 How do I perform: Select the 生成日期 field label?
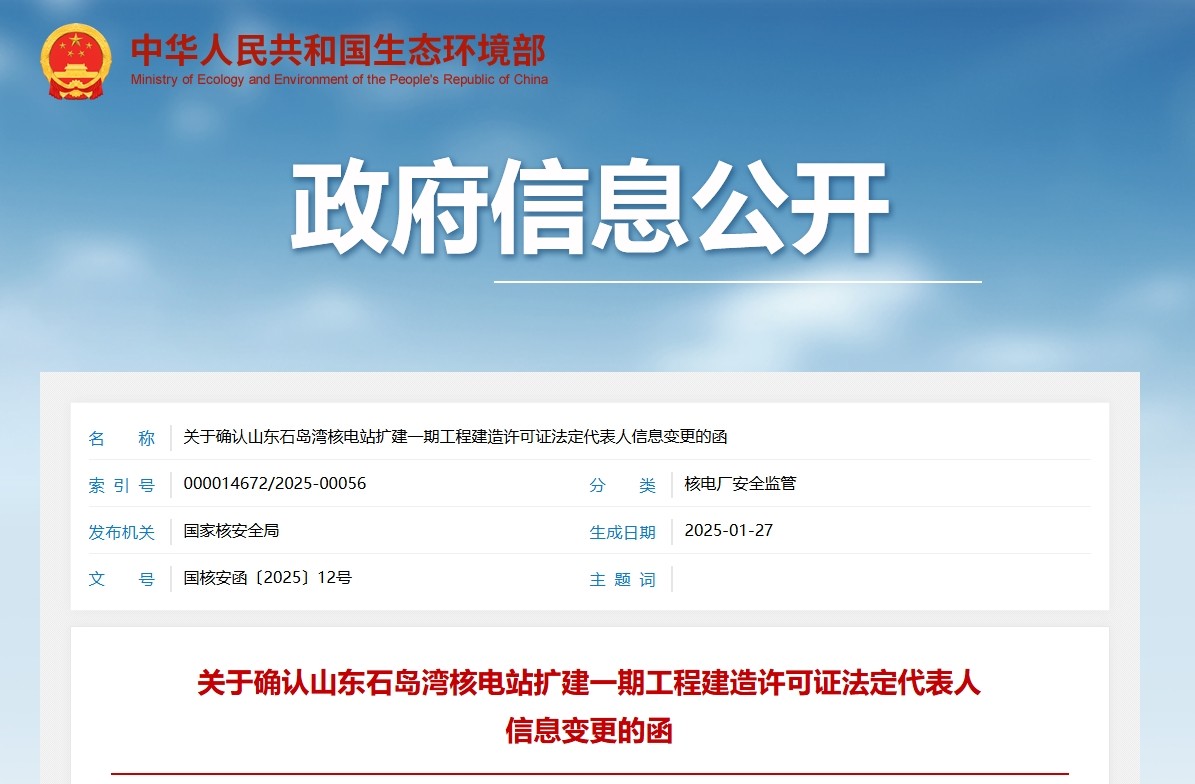pos(622,533)
